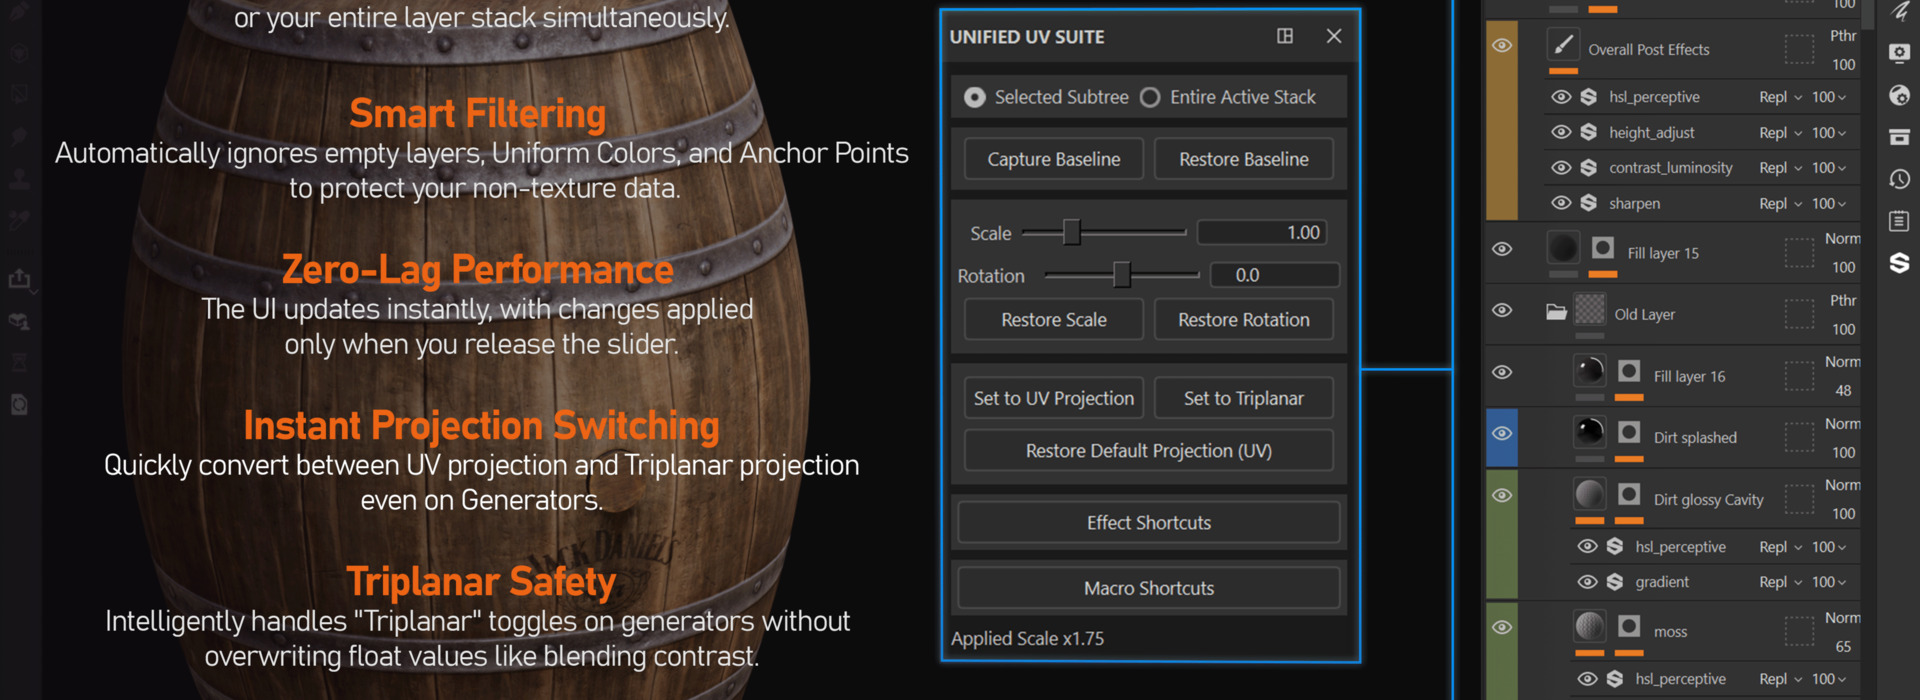Select the Selected Subtree radio option

coord(974,97)
